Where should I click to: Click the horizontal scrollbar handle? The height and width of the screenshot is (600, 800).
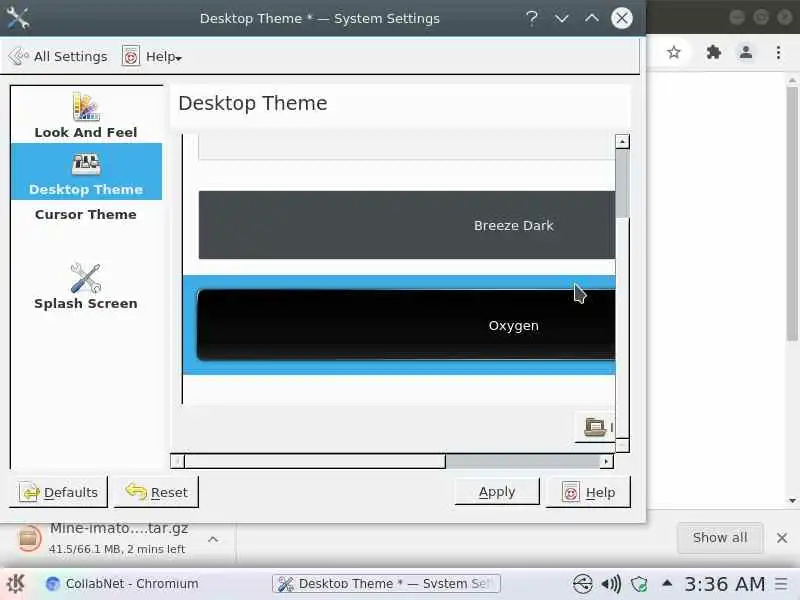pos(315,461)
